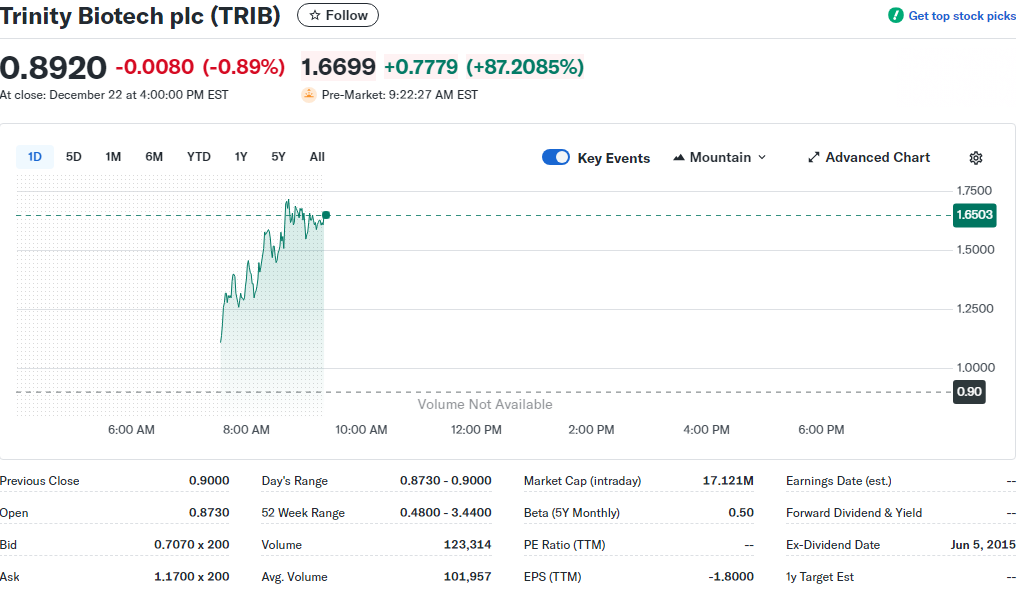Select the 1D range tab
Image resolution: width=1021 pixels, height=603 pixels.
coord(35,157)
